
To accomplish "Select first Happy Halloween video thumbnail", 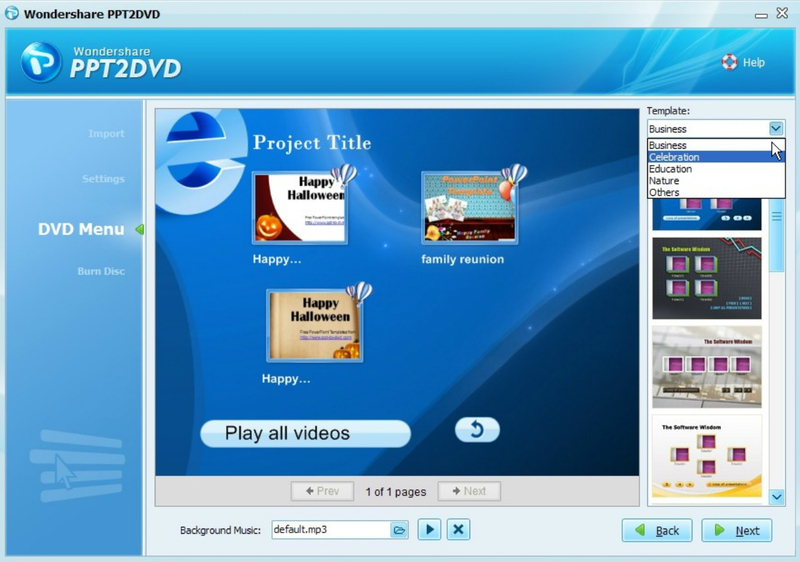I will 300,208.
